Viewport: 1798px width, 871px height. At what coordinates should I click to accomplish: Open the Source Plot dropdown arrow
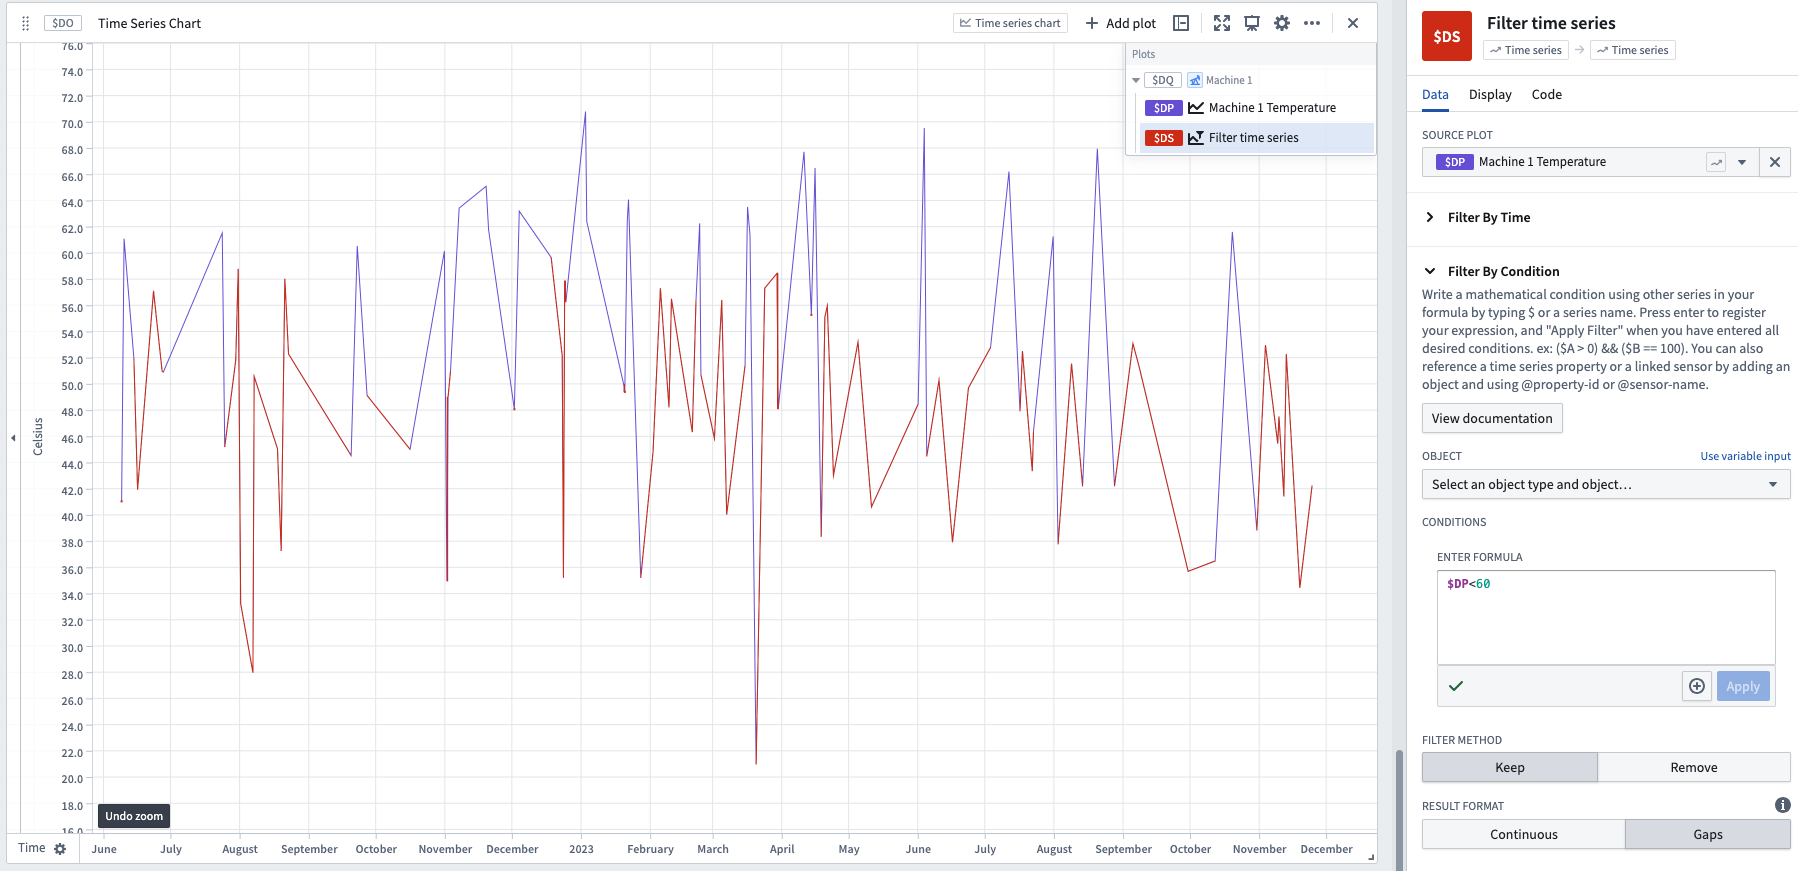1742,162
